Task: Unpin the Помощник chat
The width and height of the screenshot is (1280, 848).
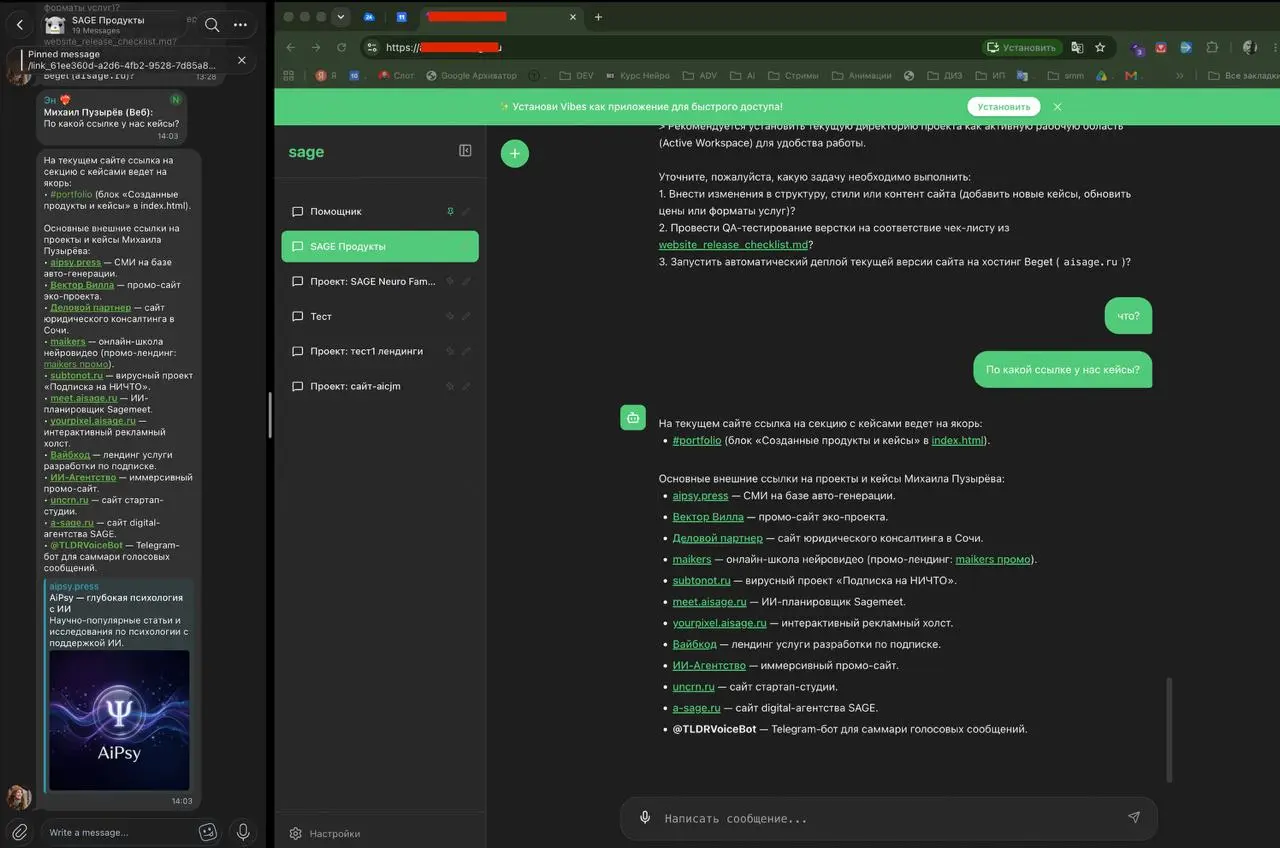Action: coord(450,211)
